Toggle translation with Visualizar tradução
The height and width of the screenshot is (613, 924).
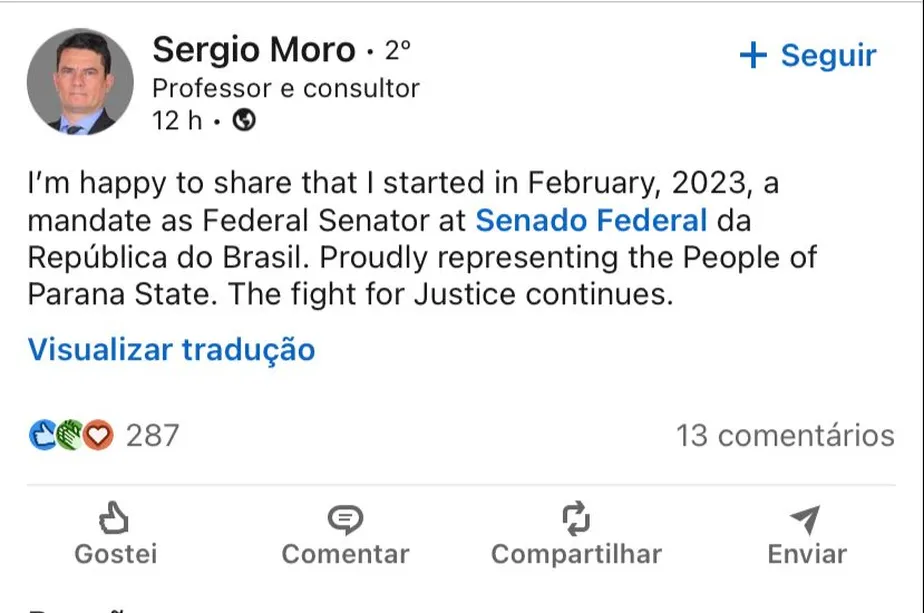[172, 350]
